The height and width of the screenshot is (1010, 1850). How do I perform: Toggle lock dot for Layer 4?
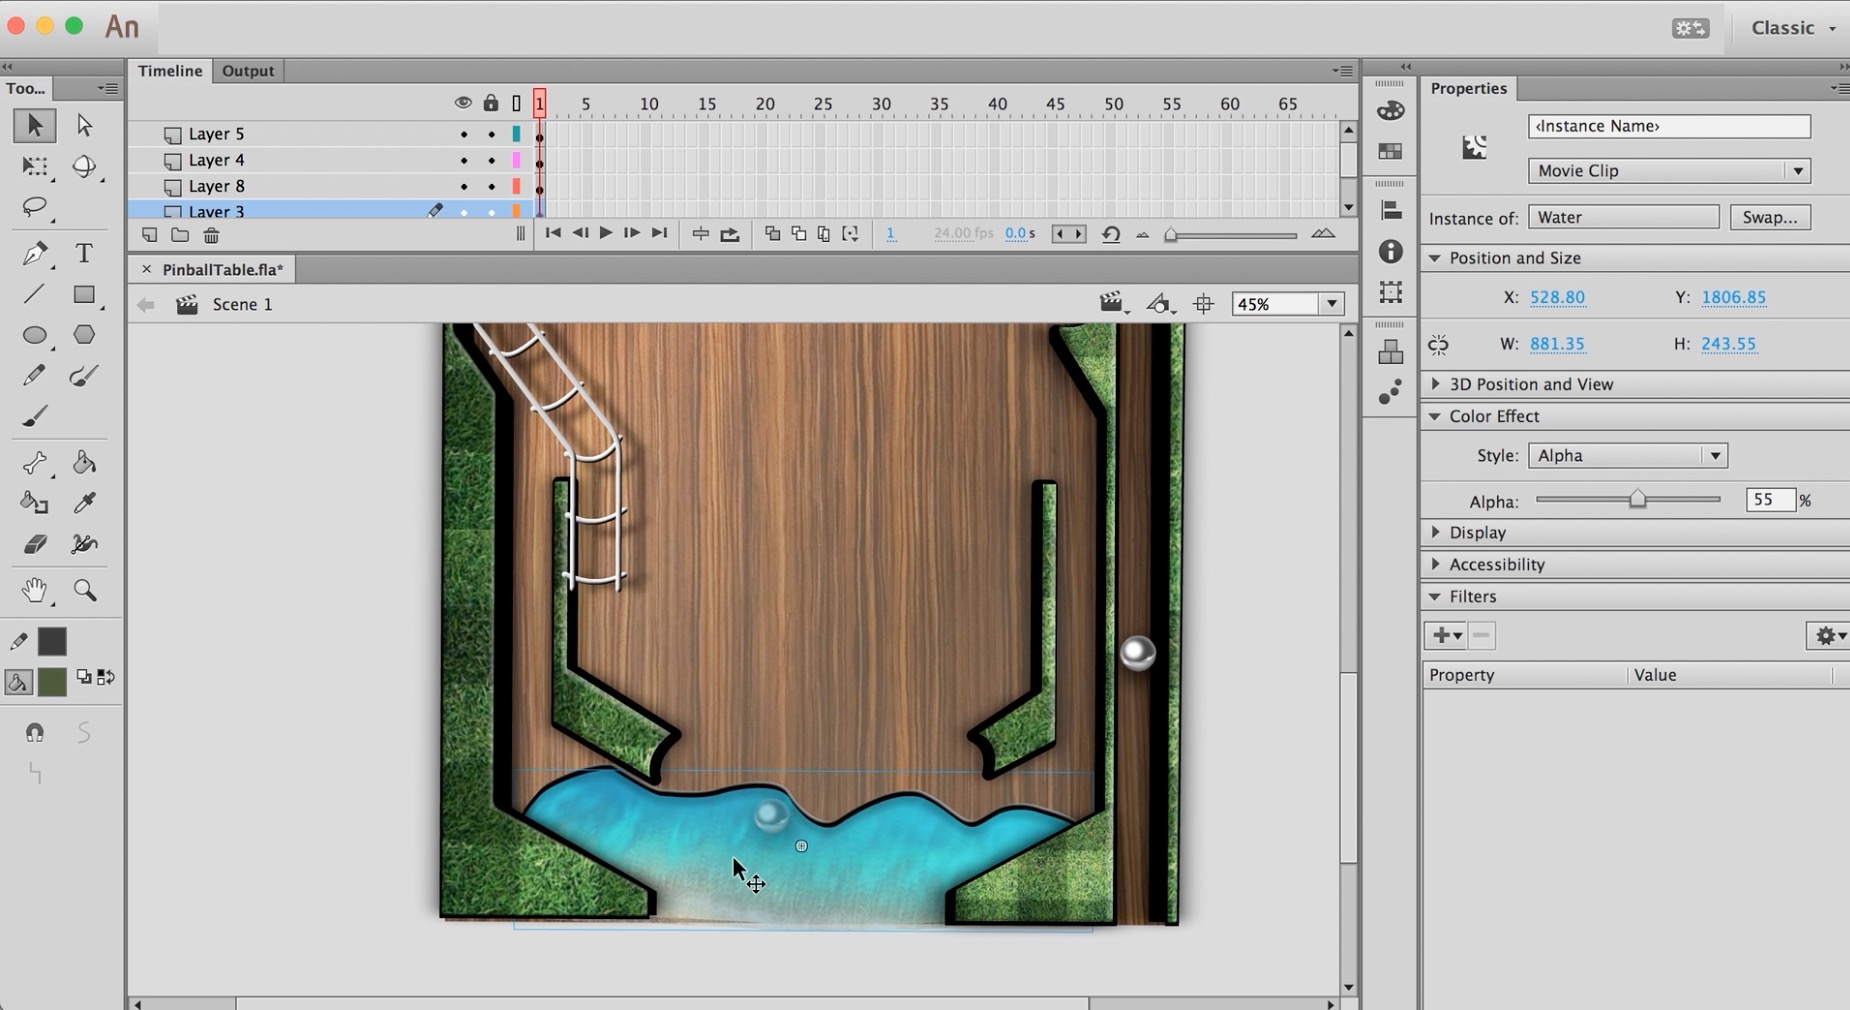491,160
